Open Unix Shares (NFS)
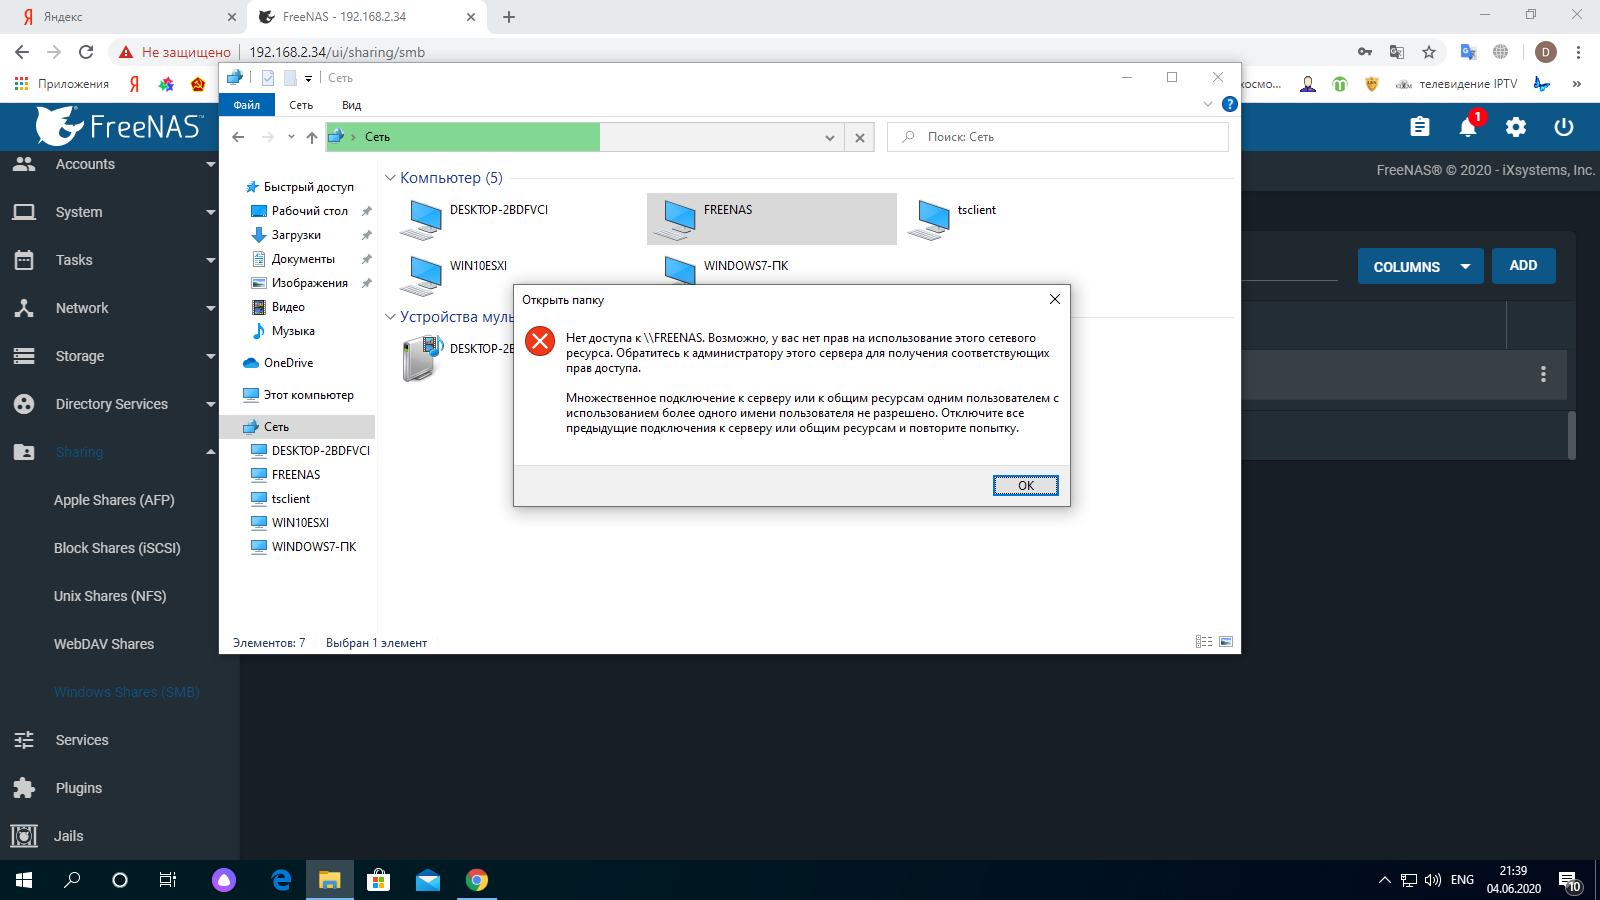1600x900 pixels. 110,596
